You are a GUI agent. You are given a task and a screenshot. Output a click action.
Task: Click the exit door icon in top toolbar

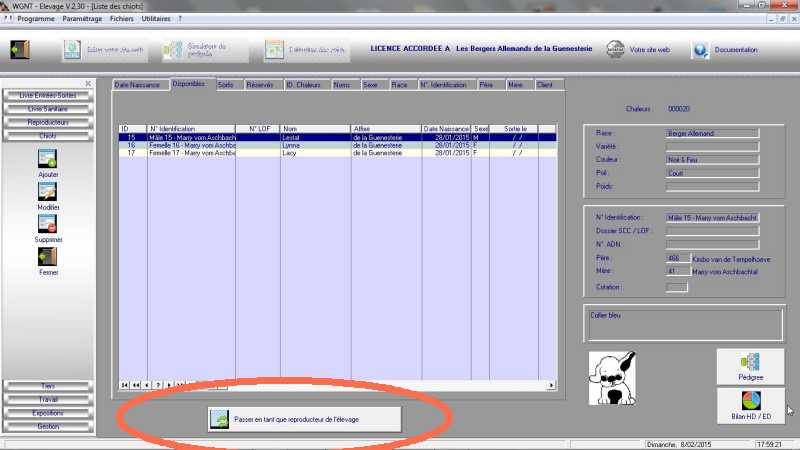point(20,50)
